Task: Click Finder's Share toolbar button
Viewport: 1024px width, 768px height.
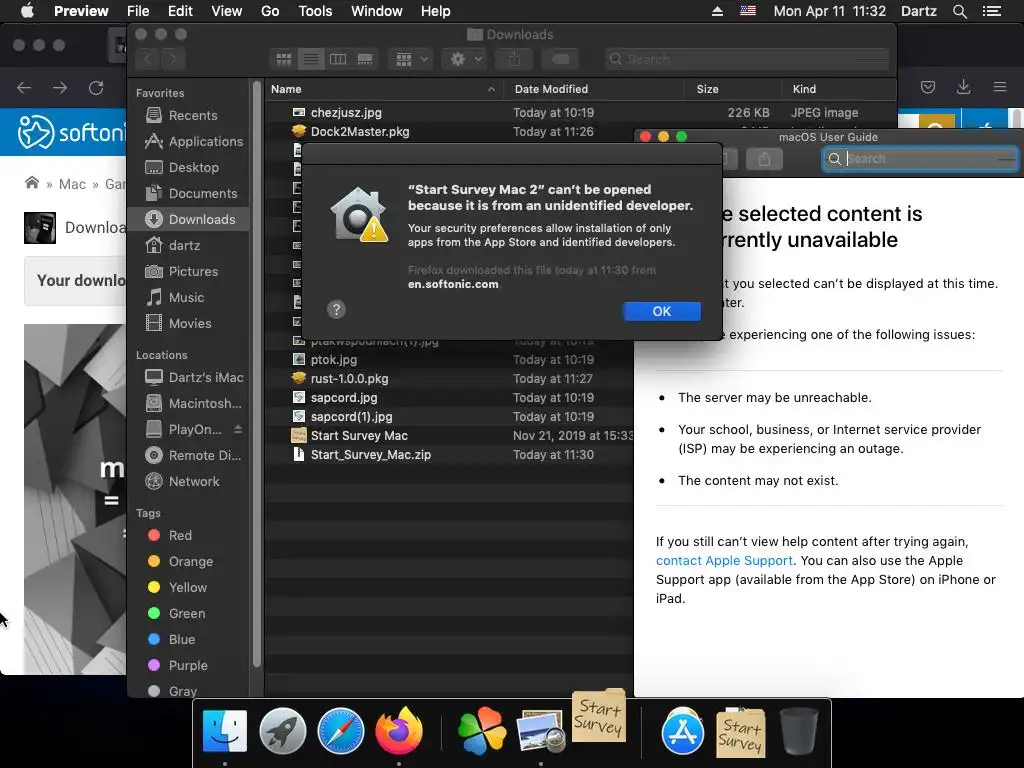Action: point(515,59)
